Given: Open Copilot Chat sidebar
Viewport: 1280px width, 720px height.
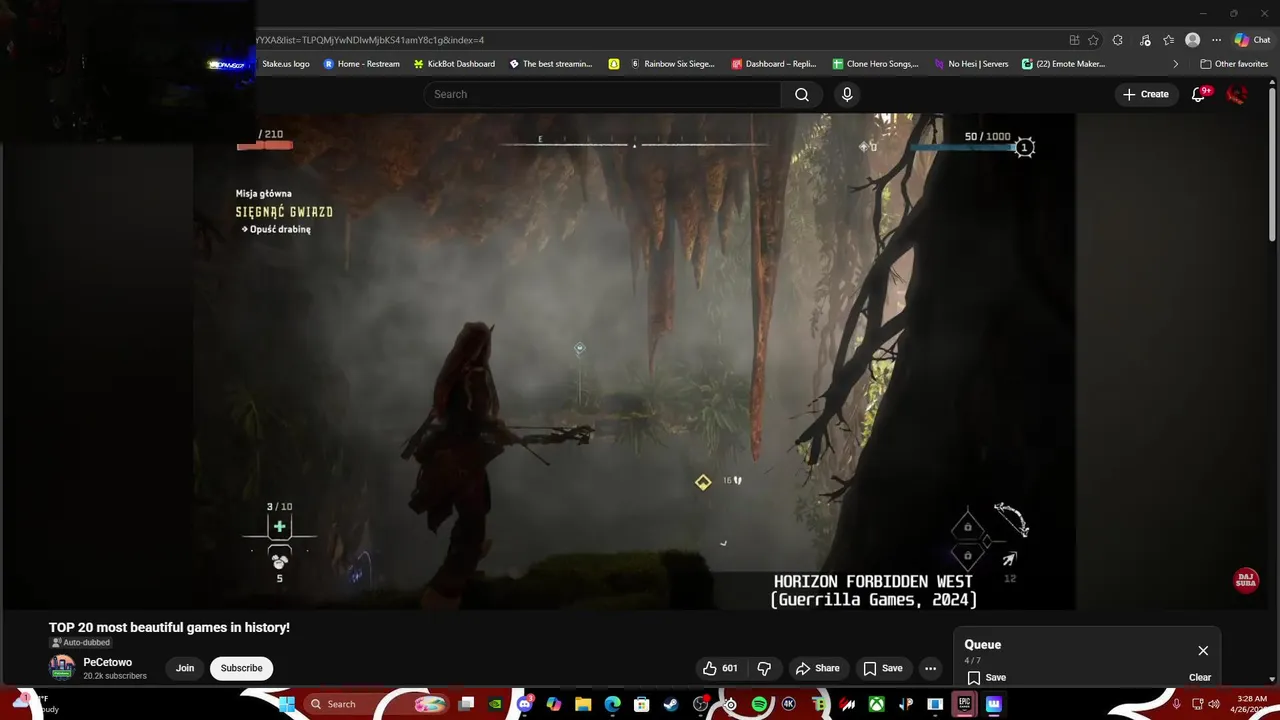Looking at the screenshot, I should 1252,40.
